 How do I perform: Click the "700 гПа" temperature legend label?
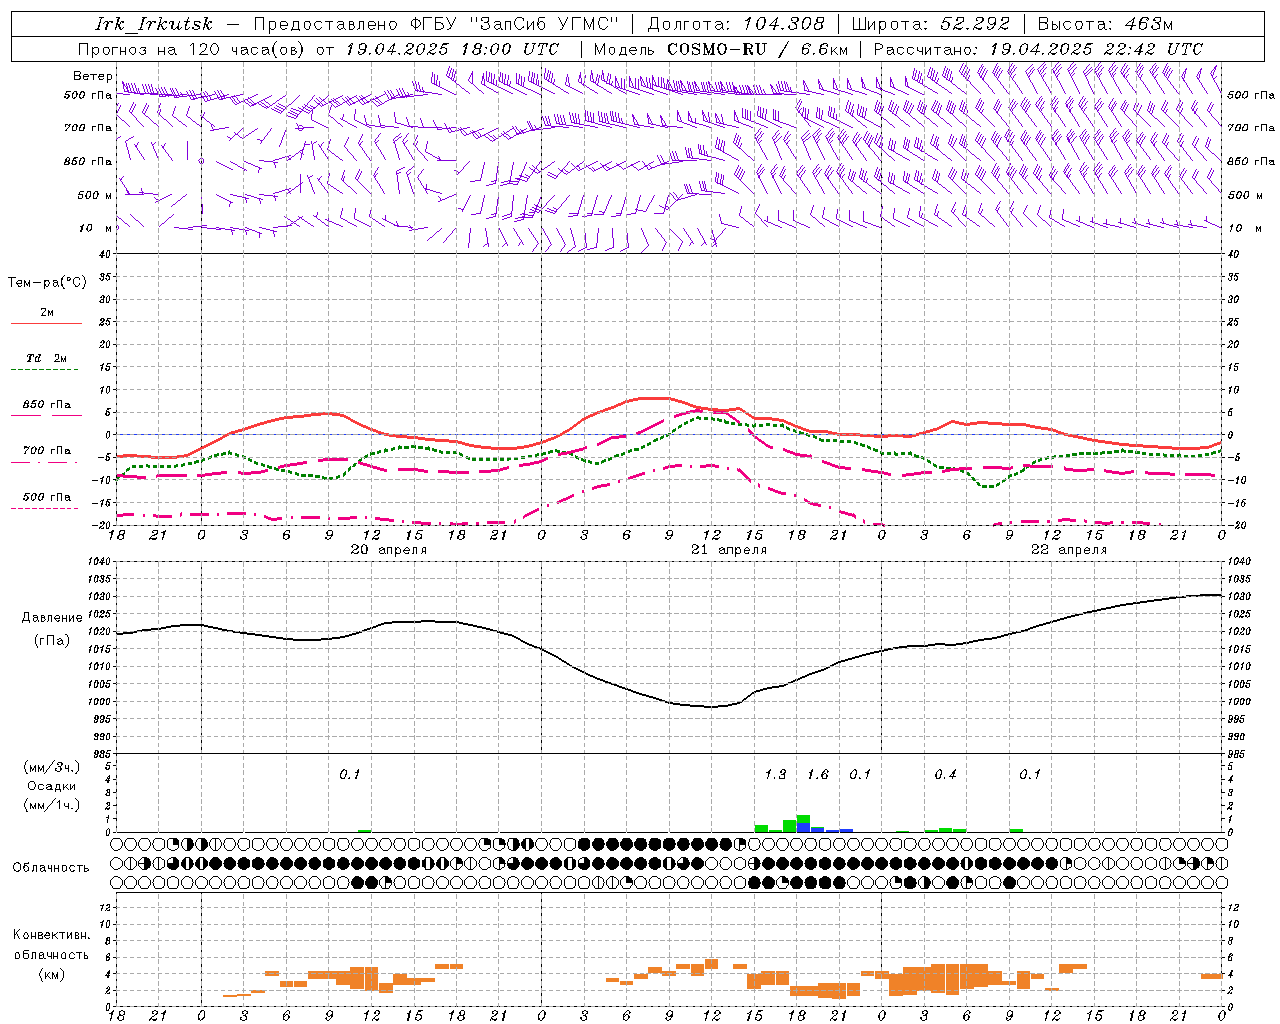[47, 451]
